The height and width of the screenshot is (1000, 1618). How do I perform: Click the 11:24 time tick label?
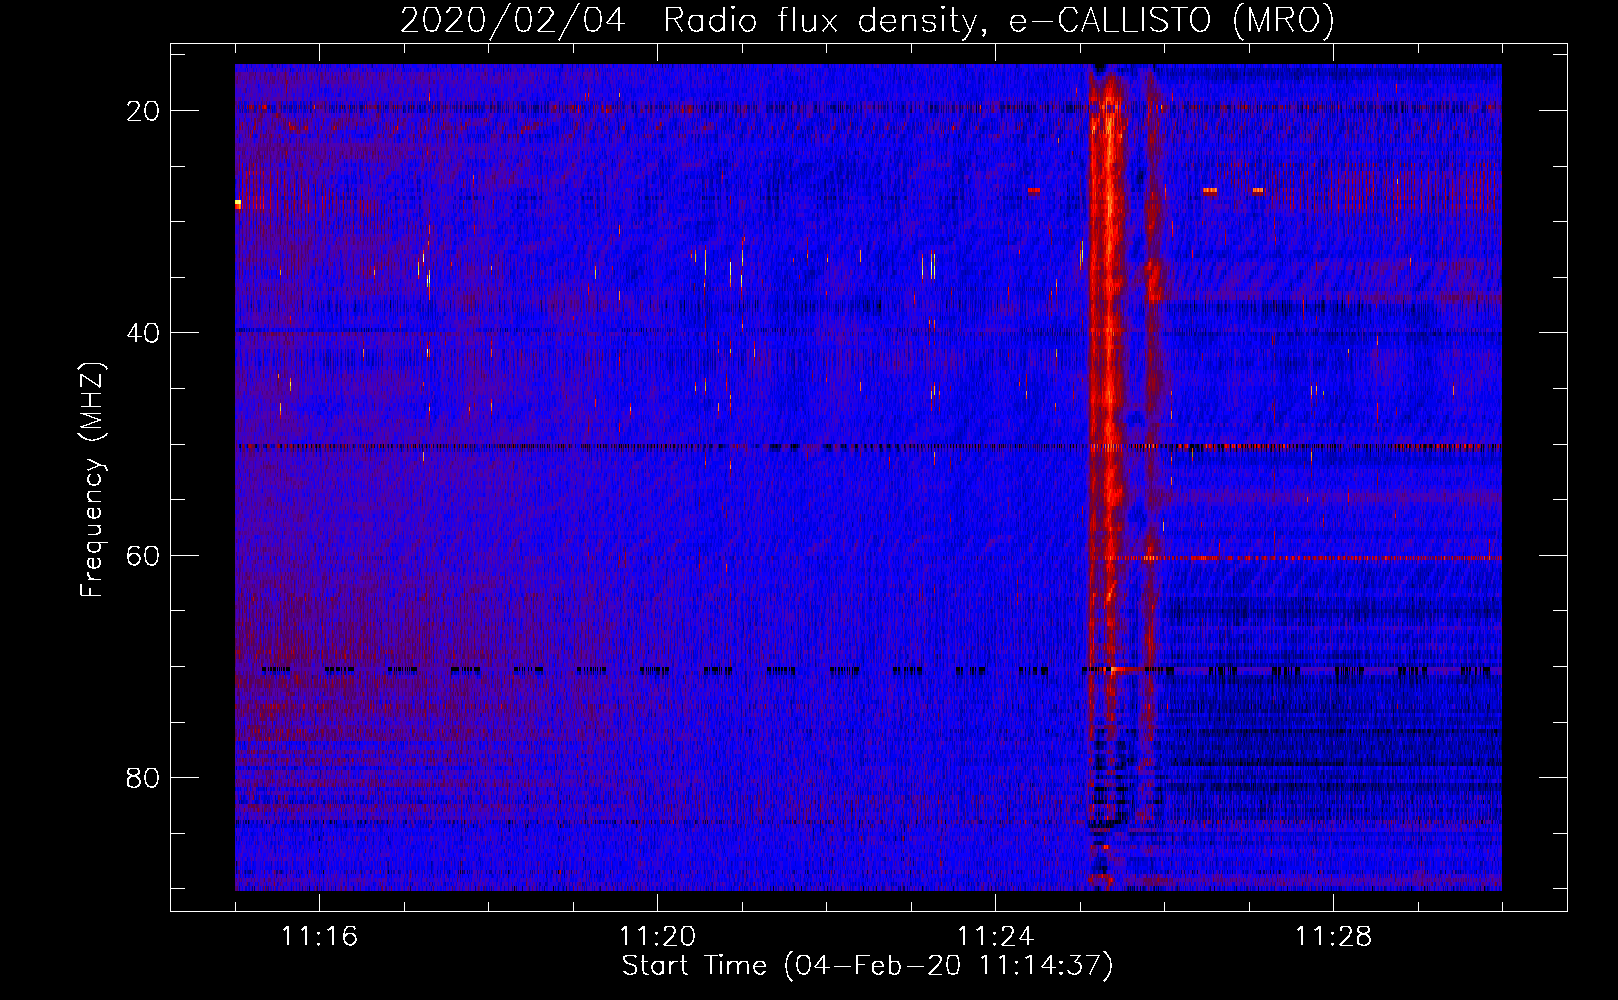click(995, 937)
